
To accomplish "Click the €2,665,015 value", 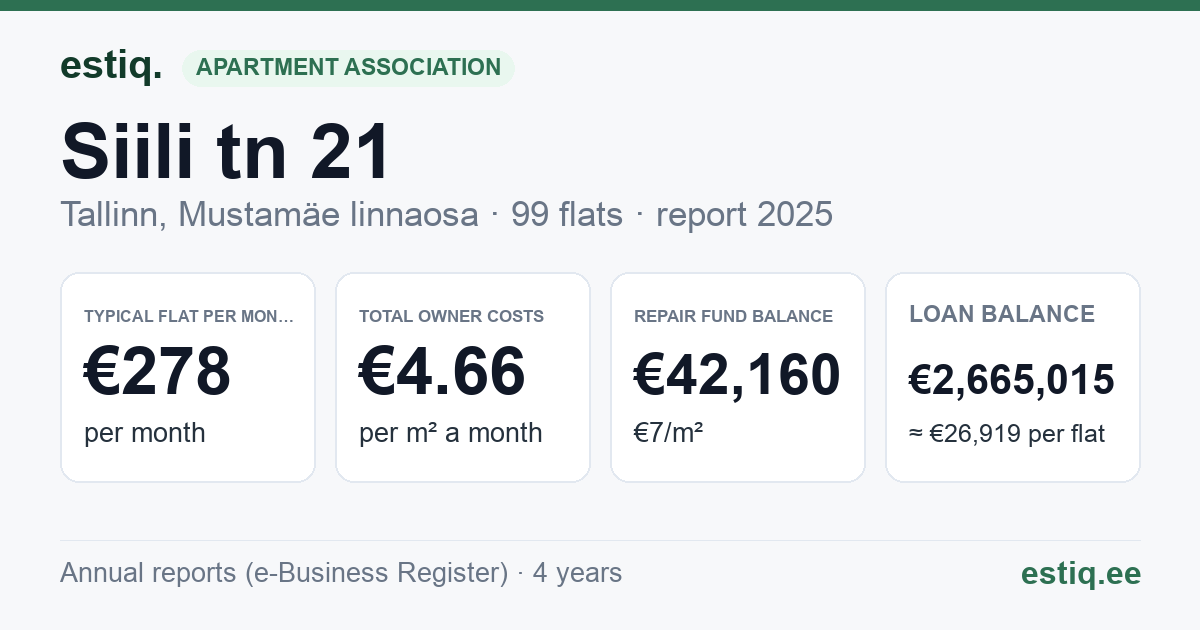I will [1011, 380].
